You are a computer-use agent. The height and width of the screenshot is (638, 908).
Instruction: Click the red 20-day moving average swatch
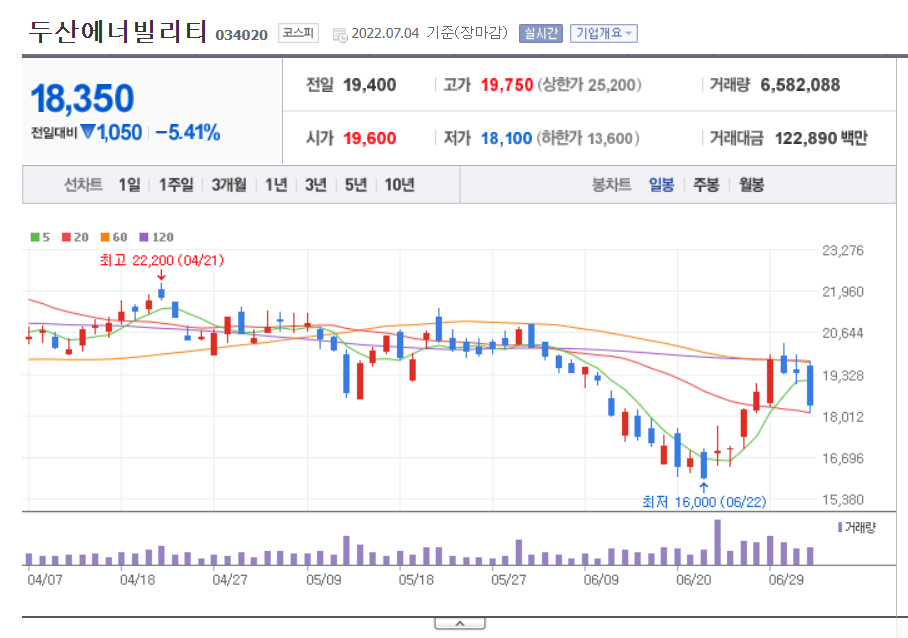point(66,237)
